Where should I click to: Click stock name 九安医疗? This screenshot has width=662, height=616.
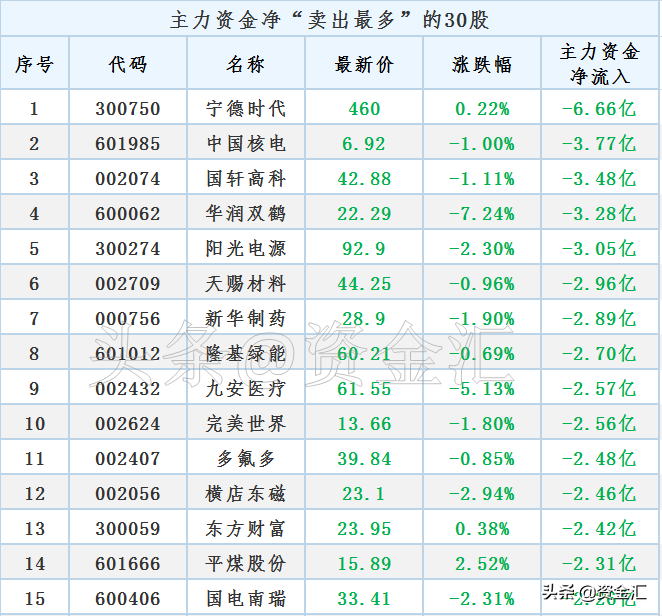click(246, 389)
